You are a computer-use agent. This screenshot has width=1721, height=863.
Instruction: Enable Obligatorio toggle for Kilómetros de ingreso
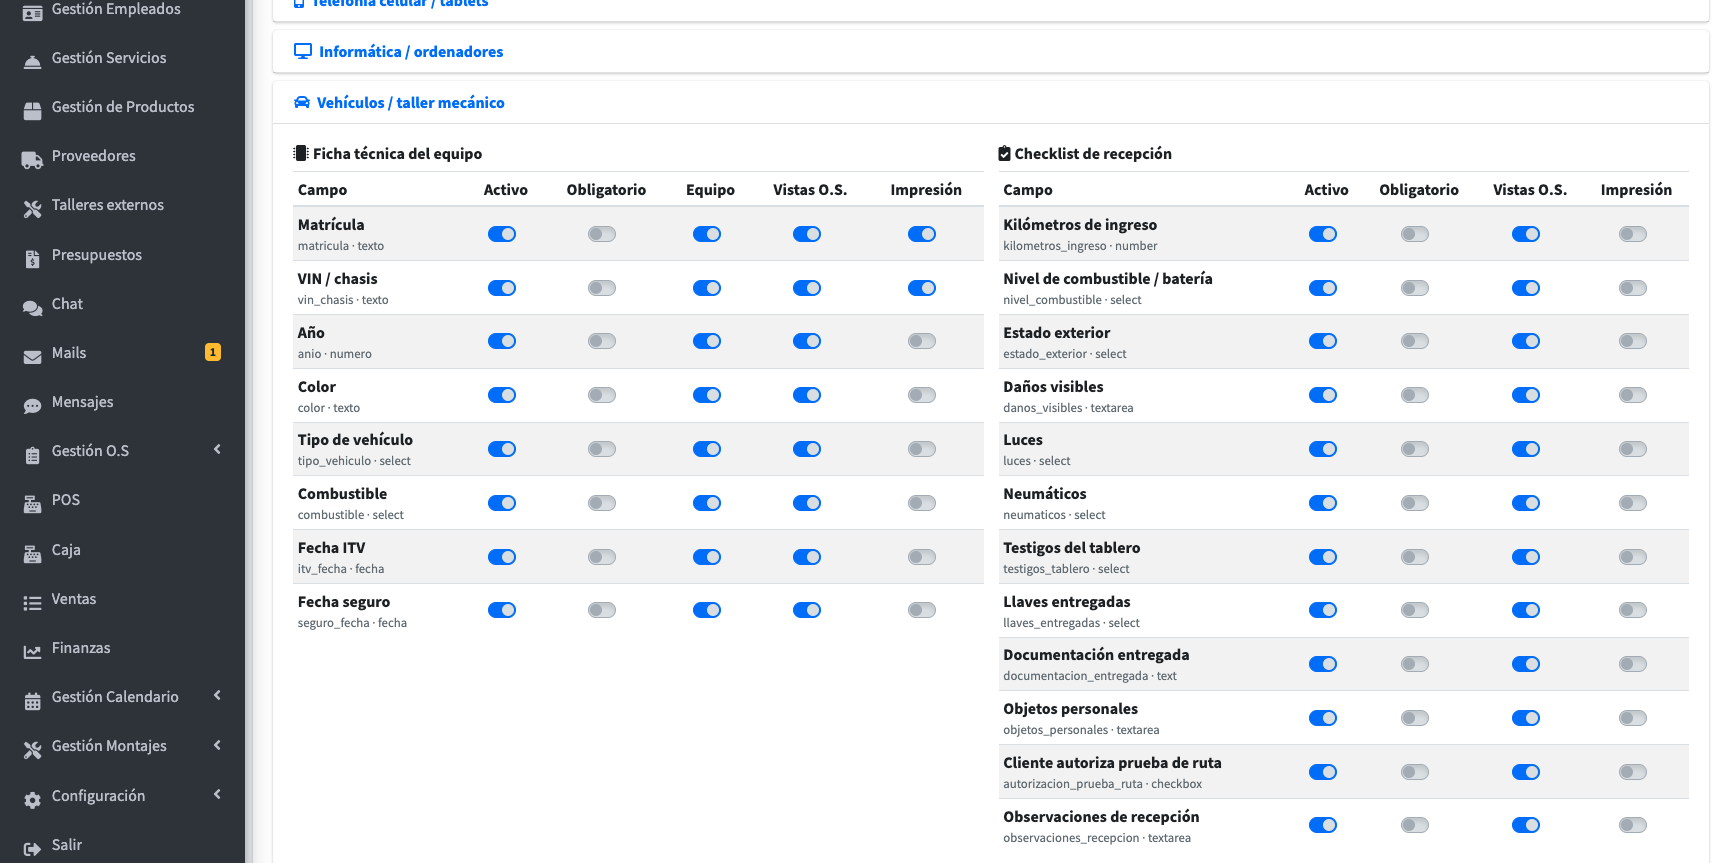coord(1415,234)
